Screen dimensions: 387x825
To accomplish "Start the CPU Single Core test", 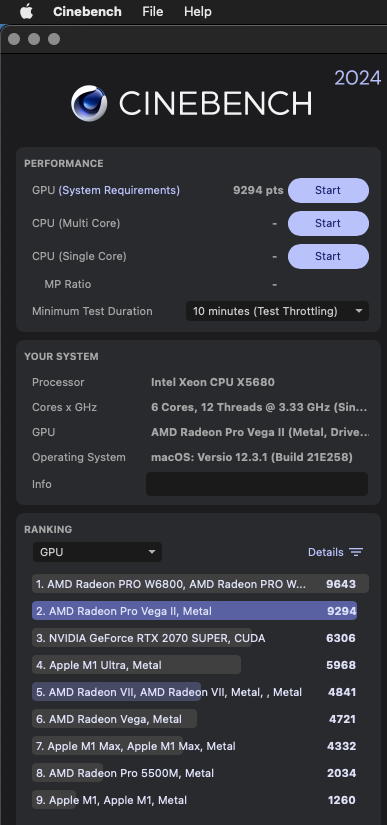I will click(328, 256).
